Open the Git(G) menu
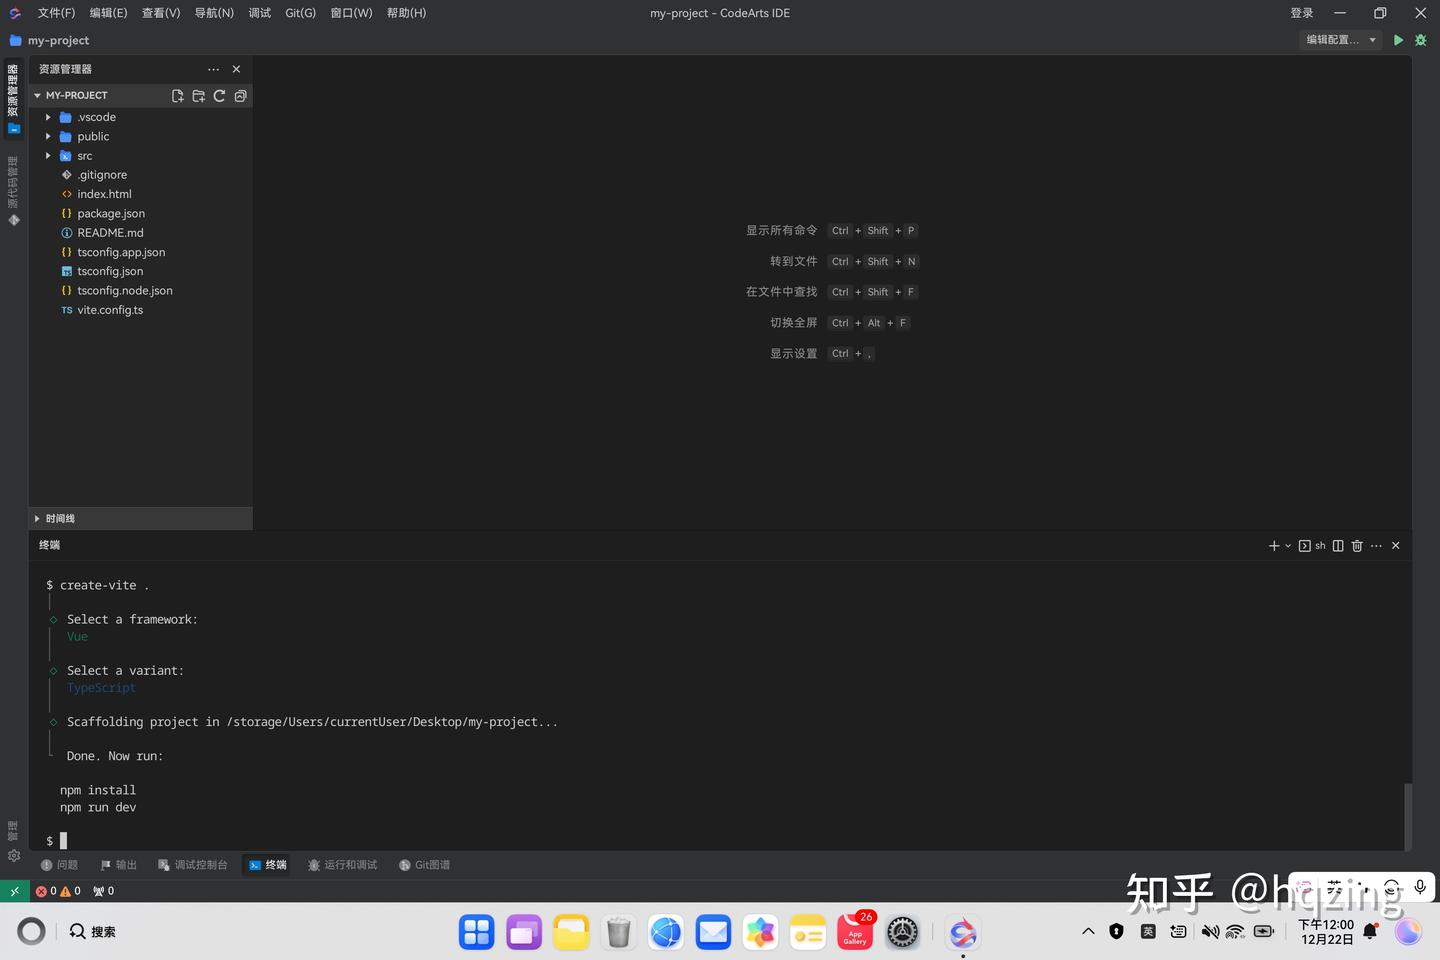This screenshot has width=1440, height=960. [x=299, y=13]
